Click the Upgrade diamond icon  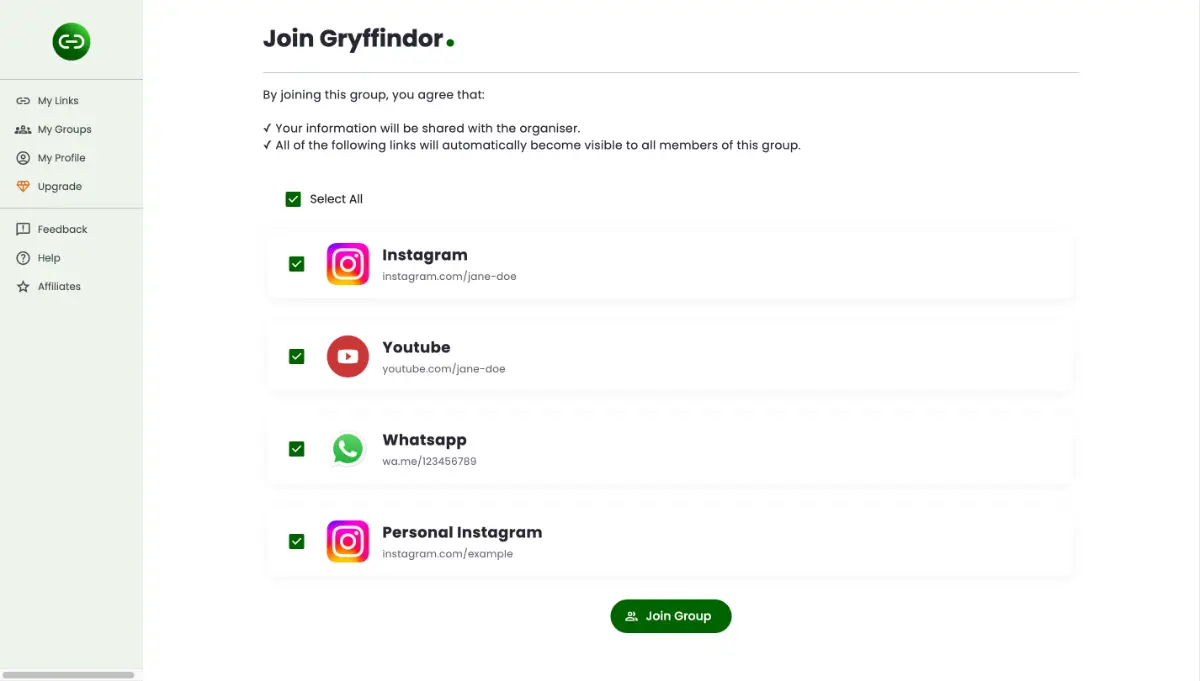click(23, 186)
